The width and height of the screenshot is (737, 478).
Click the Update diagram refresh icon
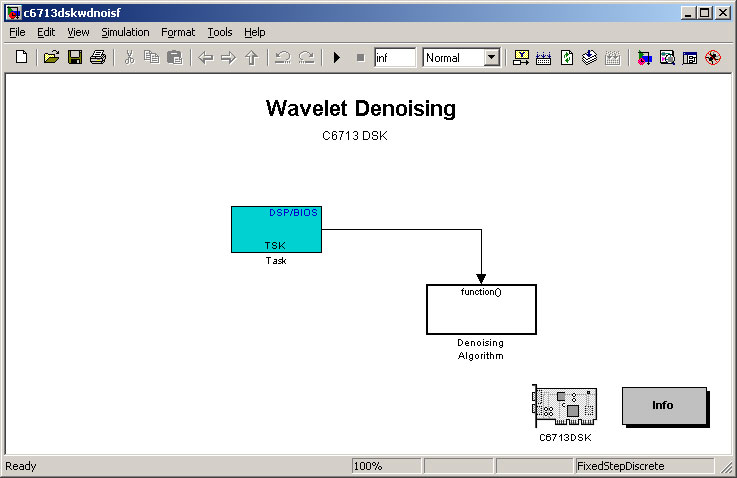pos(567,57)
